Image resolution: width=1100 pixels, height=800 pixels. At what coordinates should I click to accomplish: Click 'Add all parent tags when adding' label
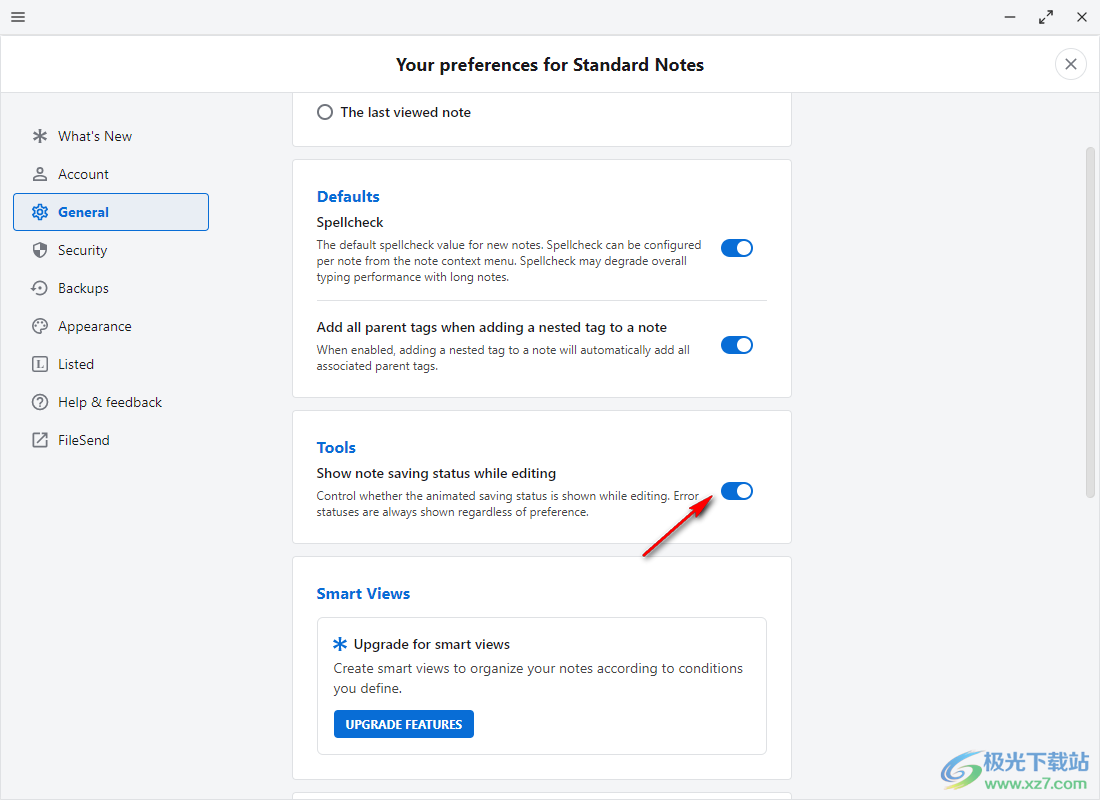492,328
